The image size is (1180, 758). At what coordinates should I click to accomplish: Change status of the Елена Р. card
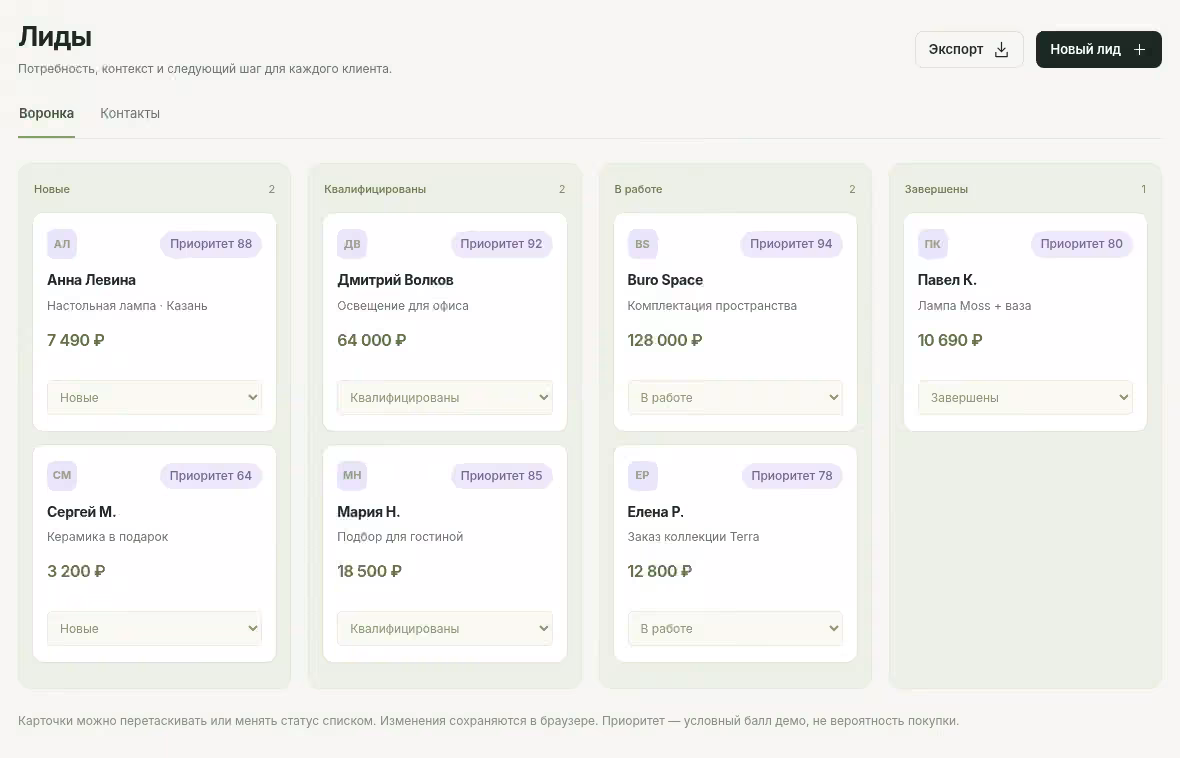pyautogui.click(x=735, y=629)
